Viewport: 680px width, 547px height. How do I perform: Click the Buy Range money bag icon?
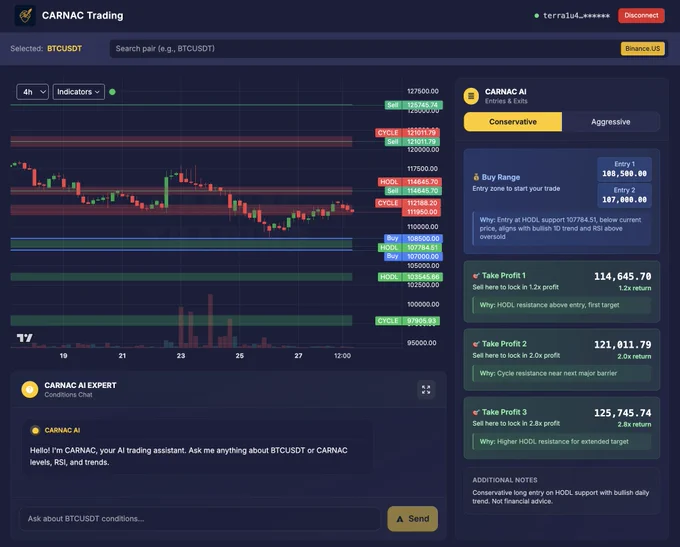[476, 177]
